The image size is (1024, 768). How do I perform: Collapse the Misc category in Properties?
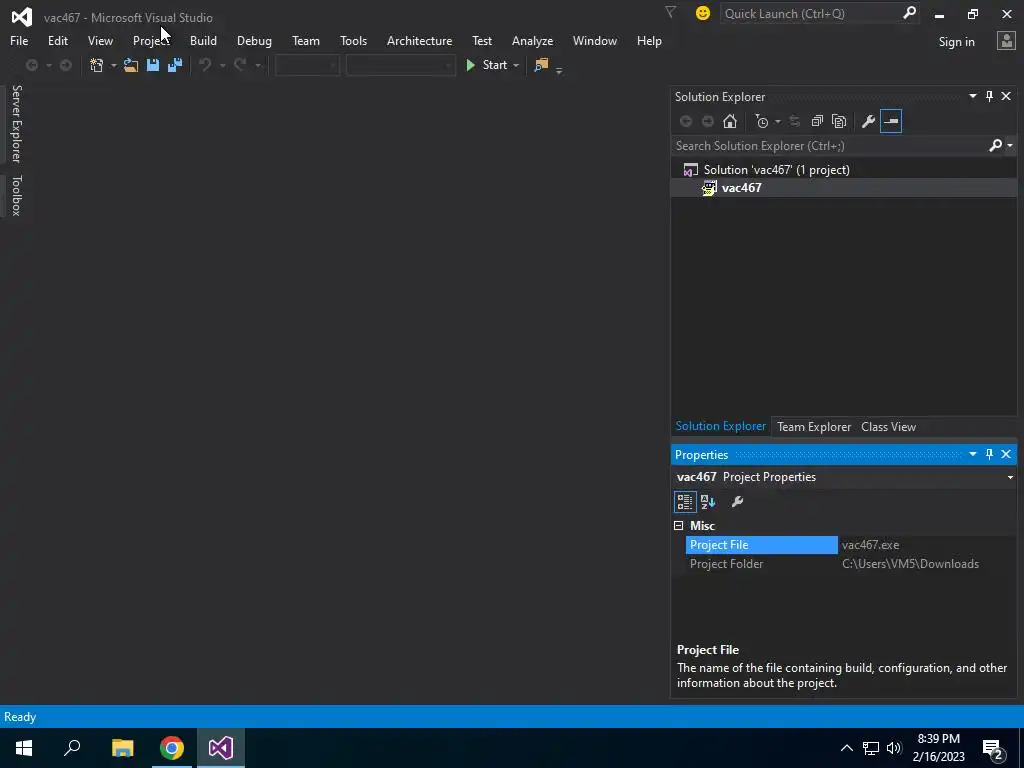[x=679, y=526]
